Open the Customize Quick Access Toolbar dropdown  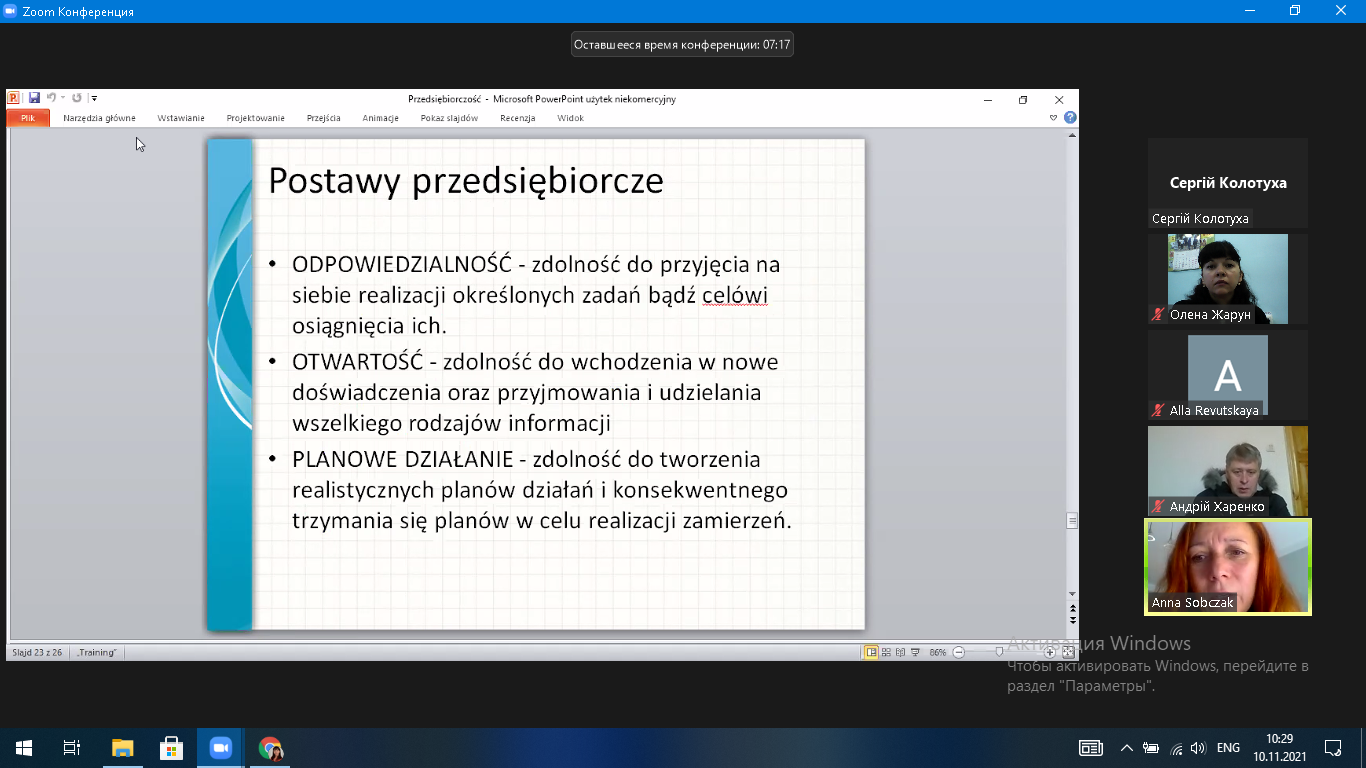(x=94, y=98)
